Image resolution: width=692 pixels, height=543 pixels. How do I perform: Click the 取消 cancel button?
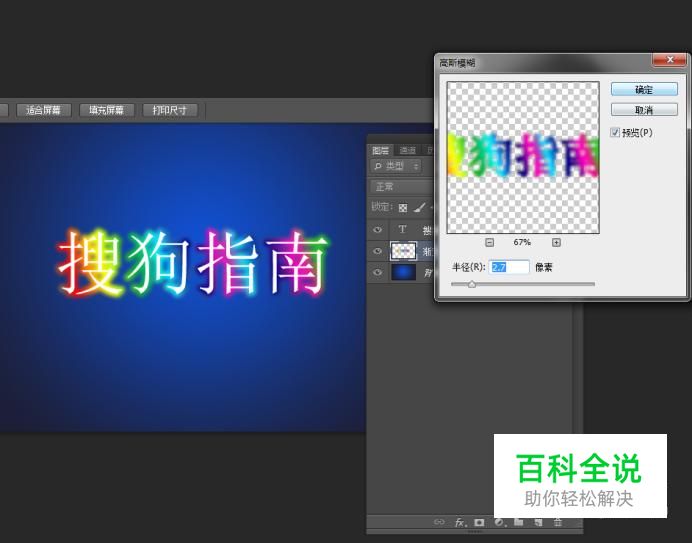coord(644,110)
